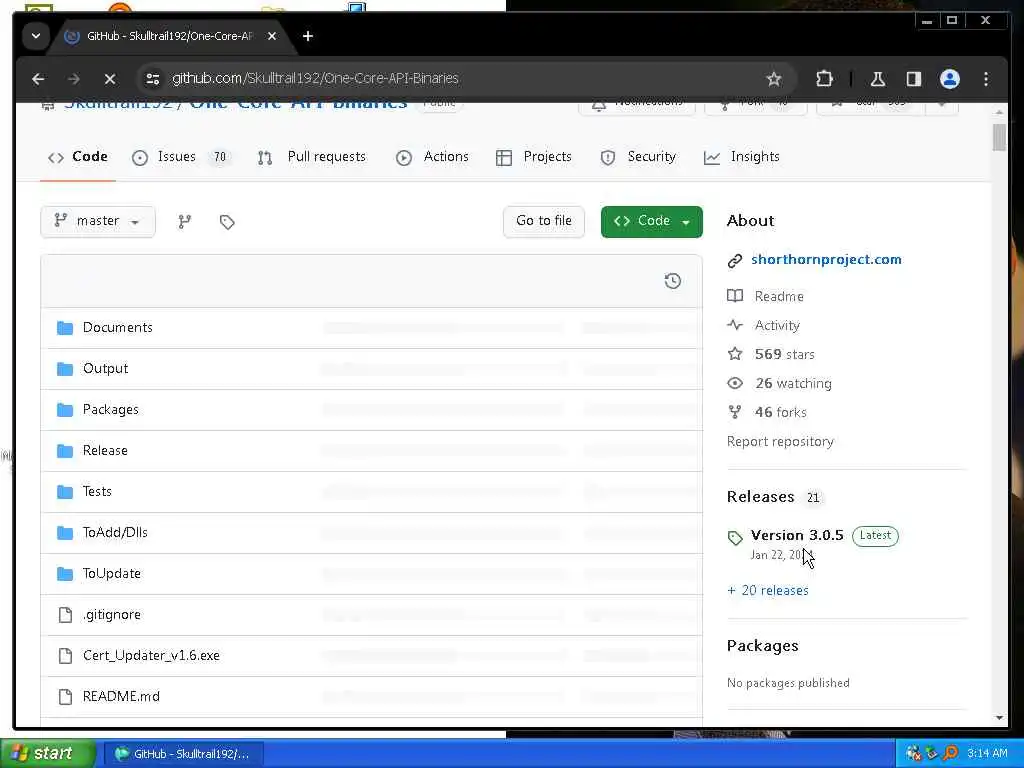The width and height of the screenshot is (1024, 768).
Task: Open the Releases 21 heading
Action: pos(774,498)
